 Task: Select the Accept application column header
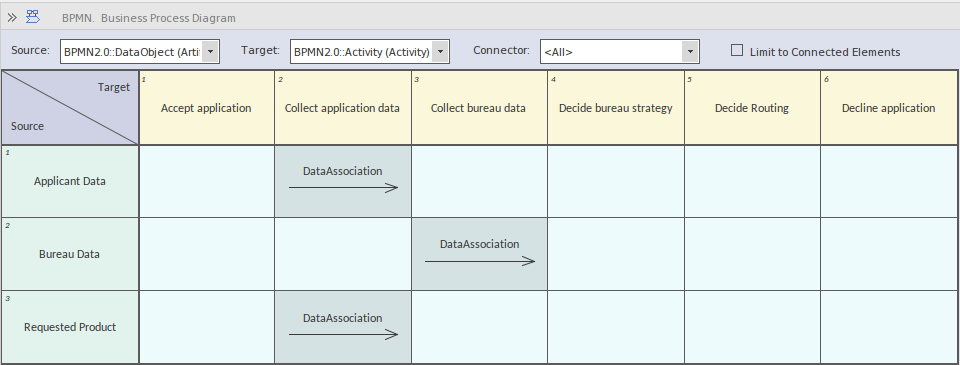[x=206, y=108]
